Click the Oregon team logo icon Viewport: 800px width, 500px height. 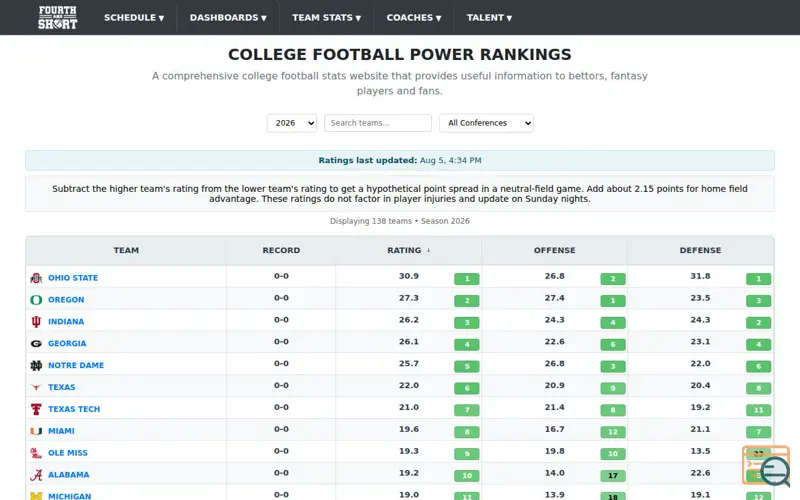pos(36,300)
